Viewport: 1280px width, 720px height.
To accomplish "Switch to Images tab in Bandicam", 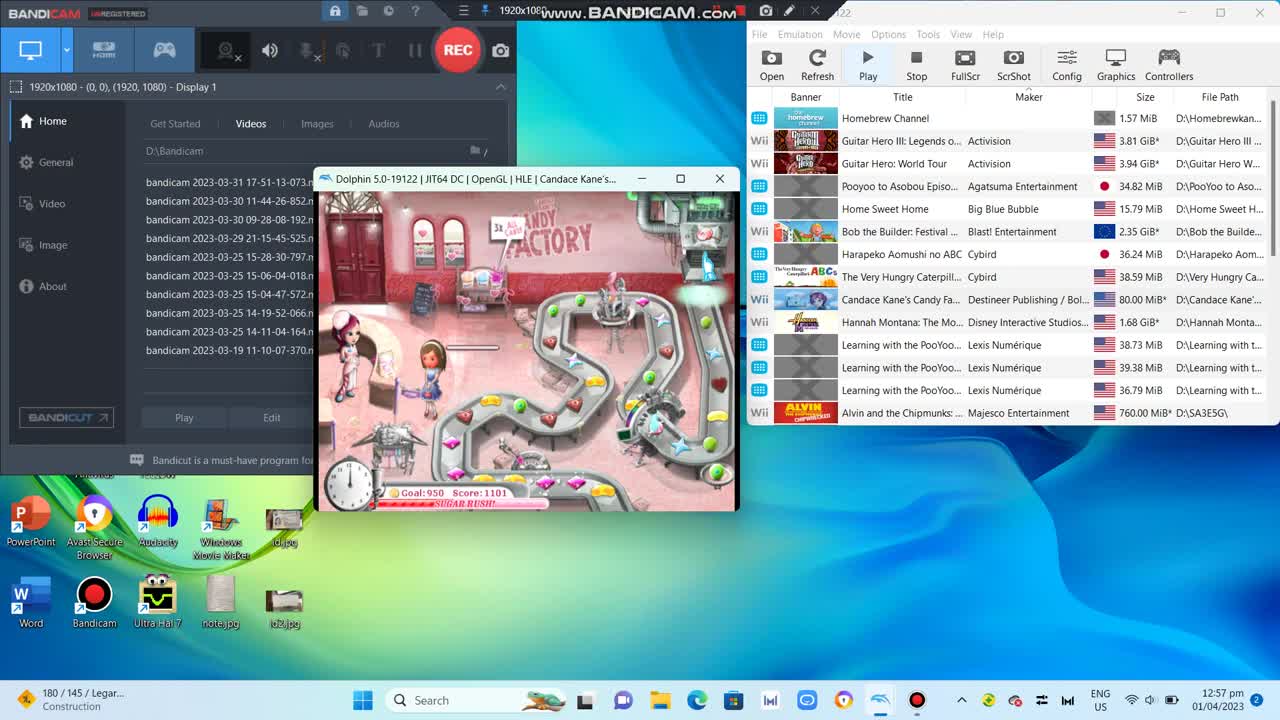I will coord(317,124).
